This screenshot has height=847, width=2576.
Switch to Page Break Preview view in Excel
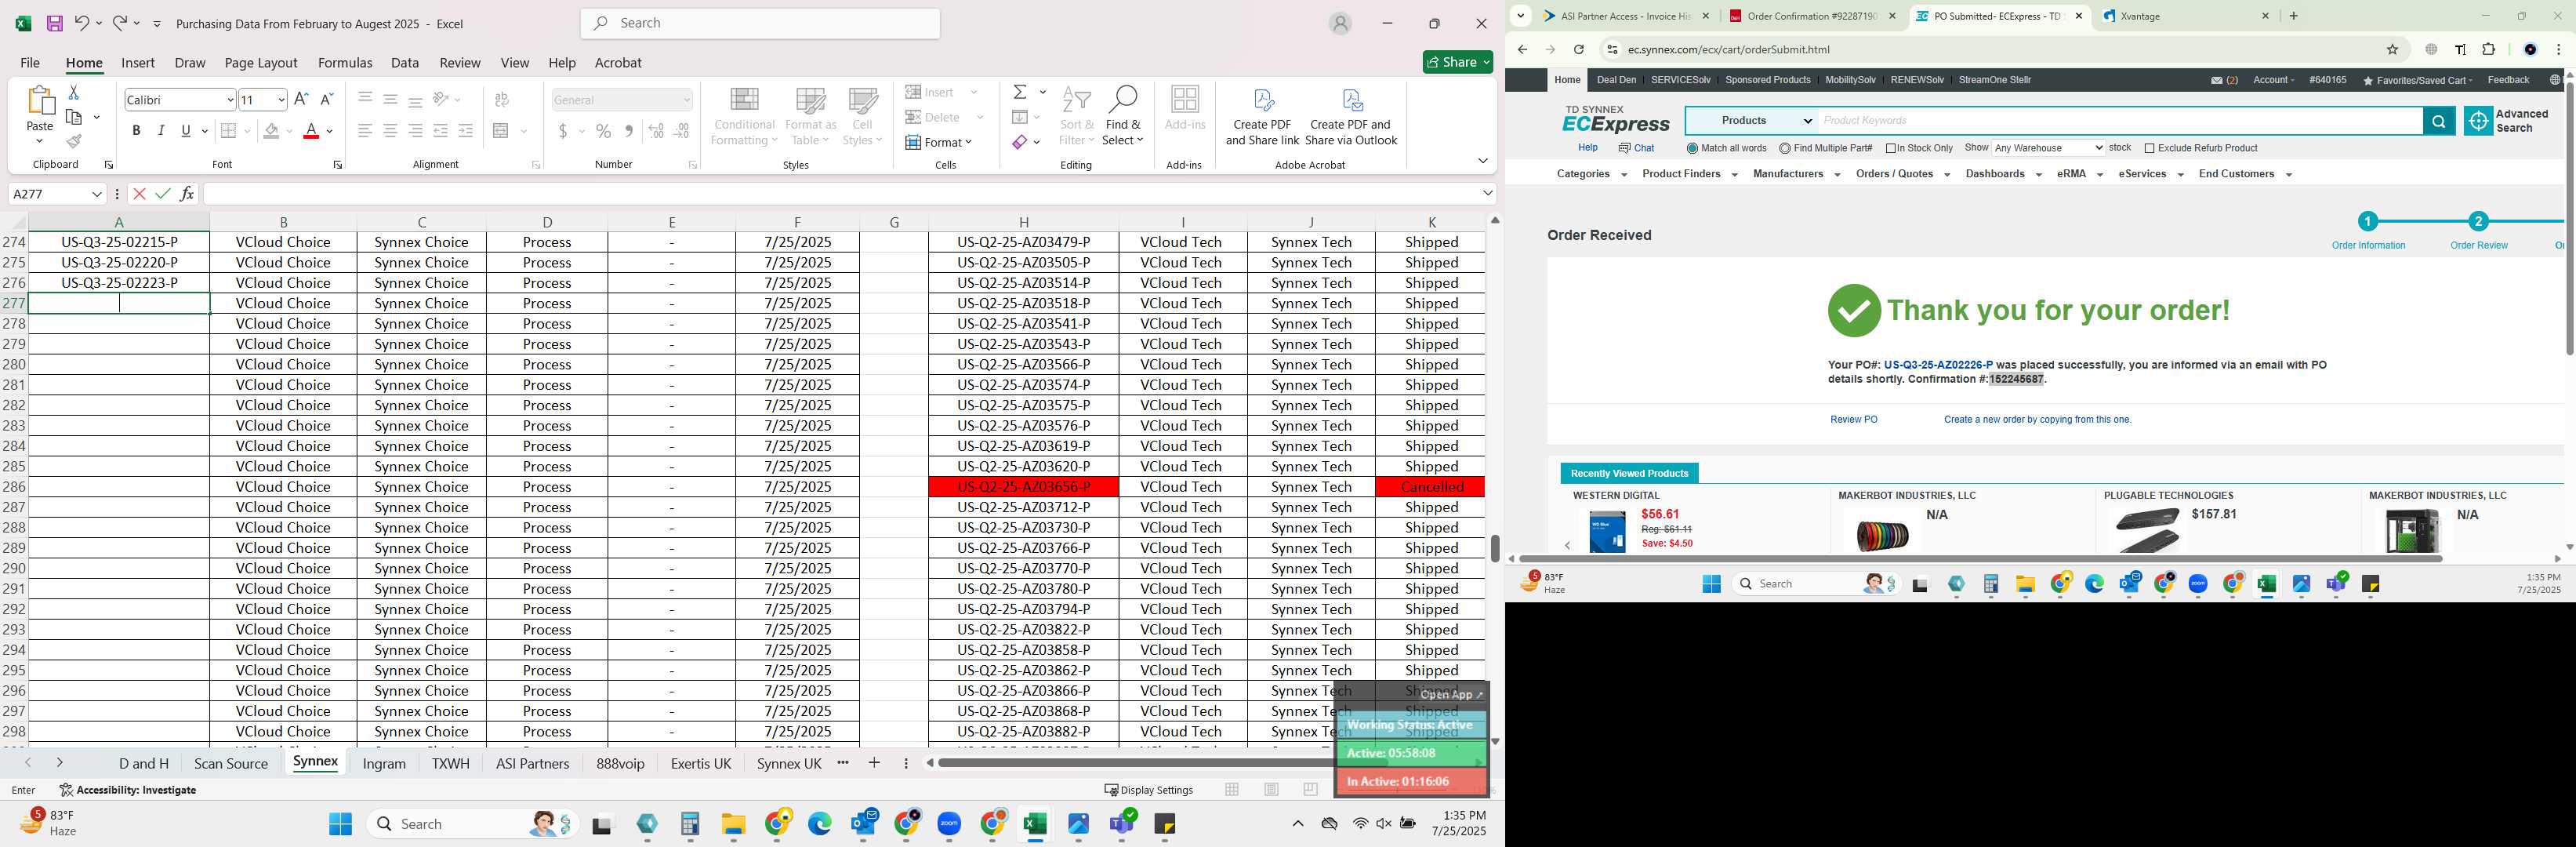coord(1311,789)
